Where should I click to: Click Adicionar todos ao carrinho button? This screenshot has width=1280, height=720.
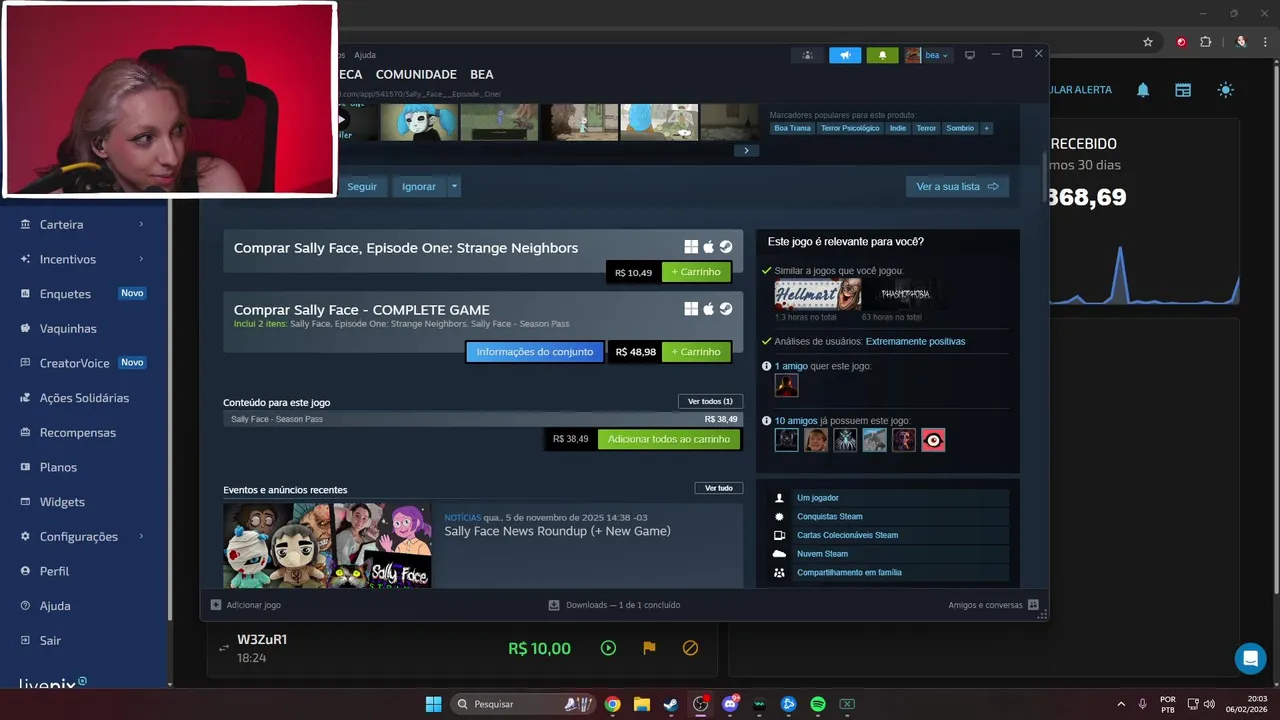coord(669,439)
